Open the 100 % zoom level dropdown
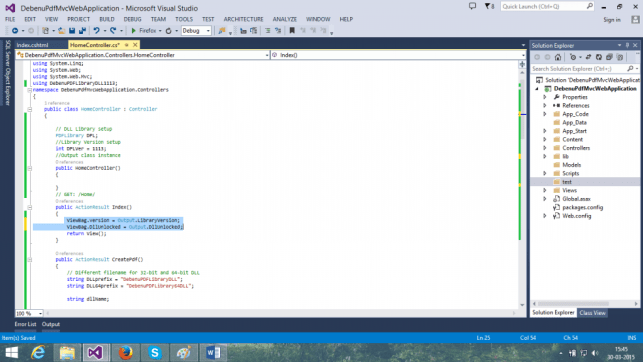643x362 pixels. point(29,313)
